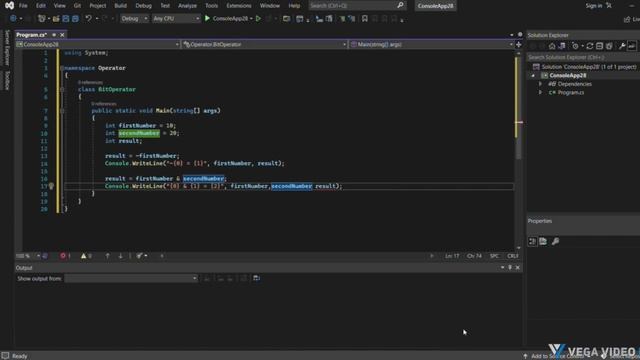This screenshot has width=640, height=360.
Task: Click Solution Explorer pending changes filter icon
Action: [x=575, y=46]
